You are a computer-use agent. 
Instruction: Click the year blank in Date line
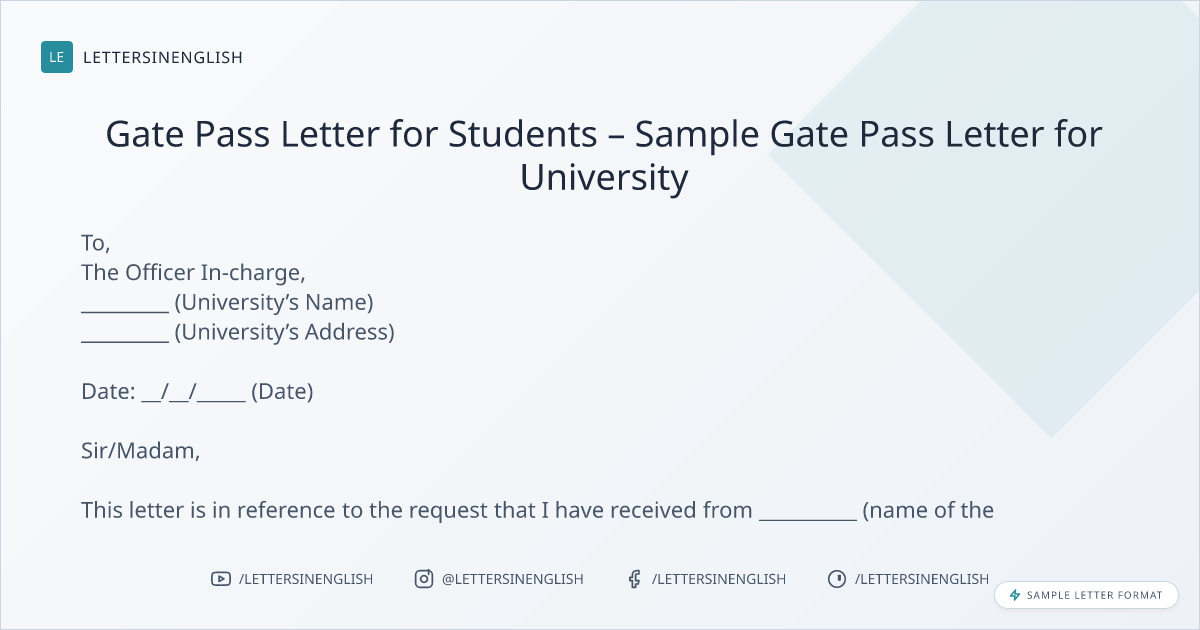click(222, 398)
